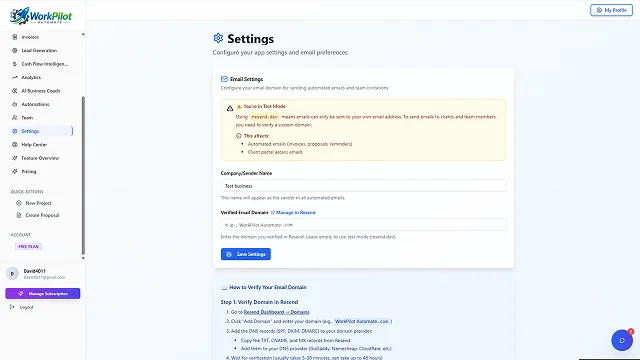
Task: Click the "You're in Test Mode" title
Action: pyautogui.click(x=264, y=106)
